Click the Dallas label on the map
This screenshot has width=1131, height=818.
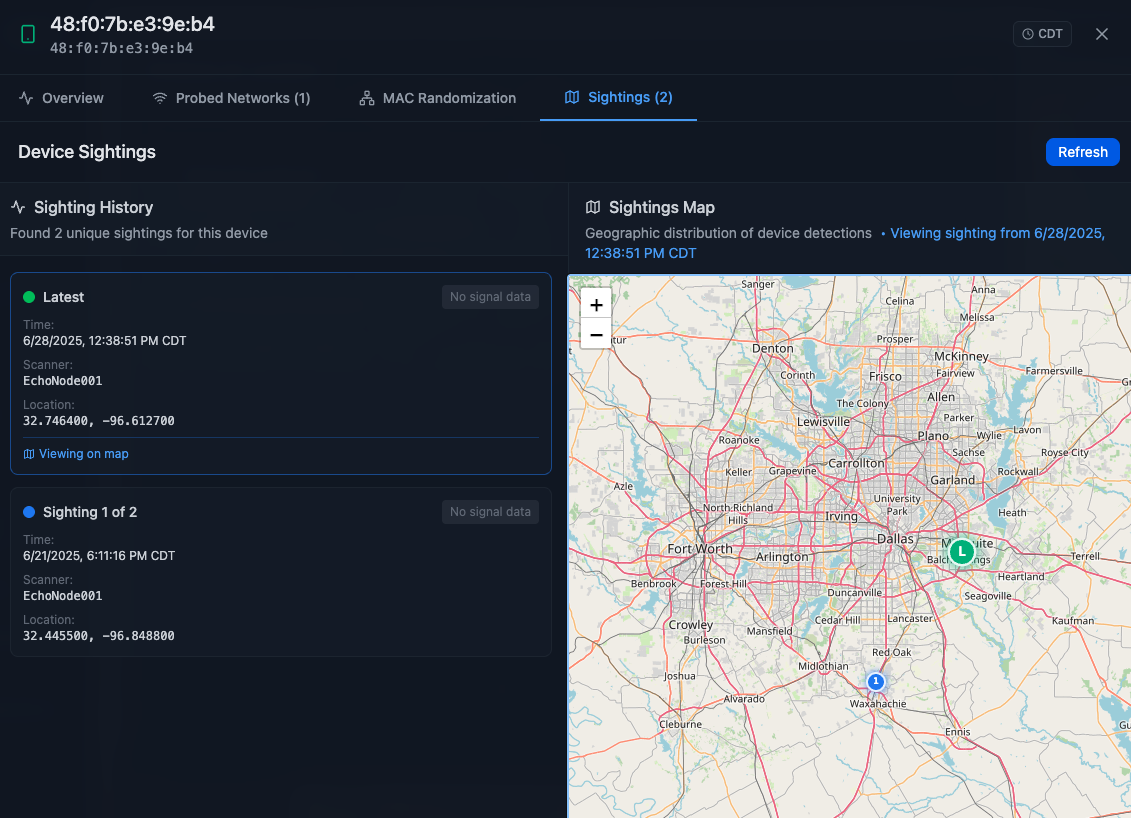pyautogui.click(x=895, y=538)
